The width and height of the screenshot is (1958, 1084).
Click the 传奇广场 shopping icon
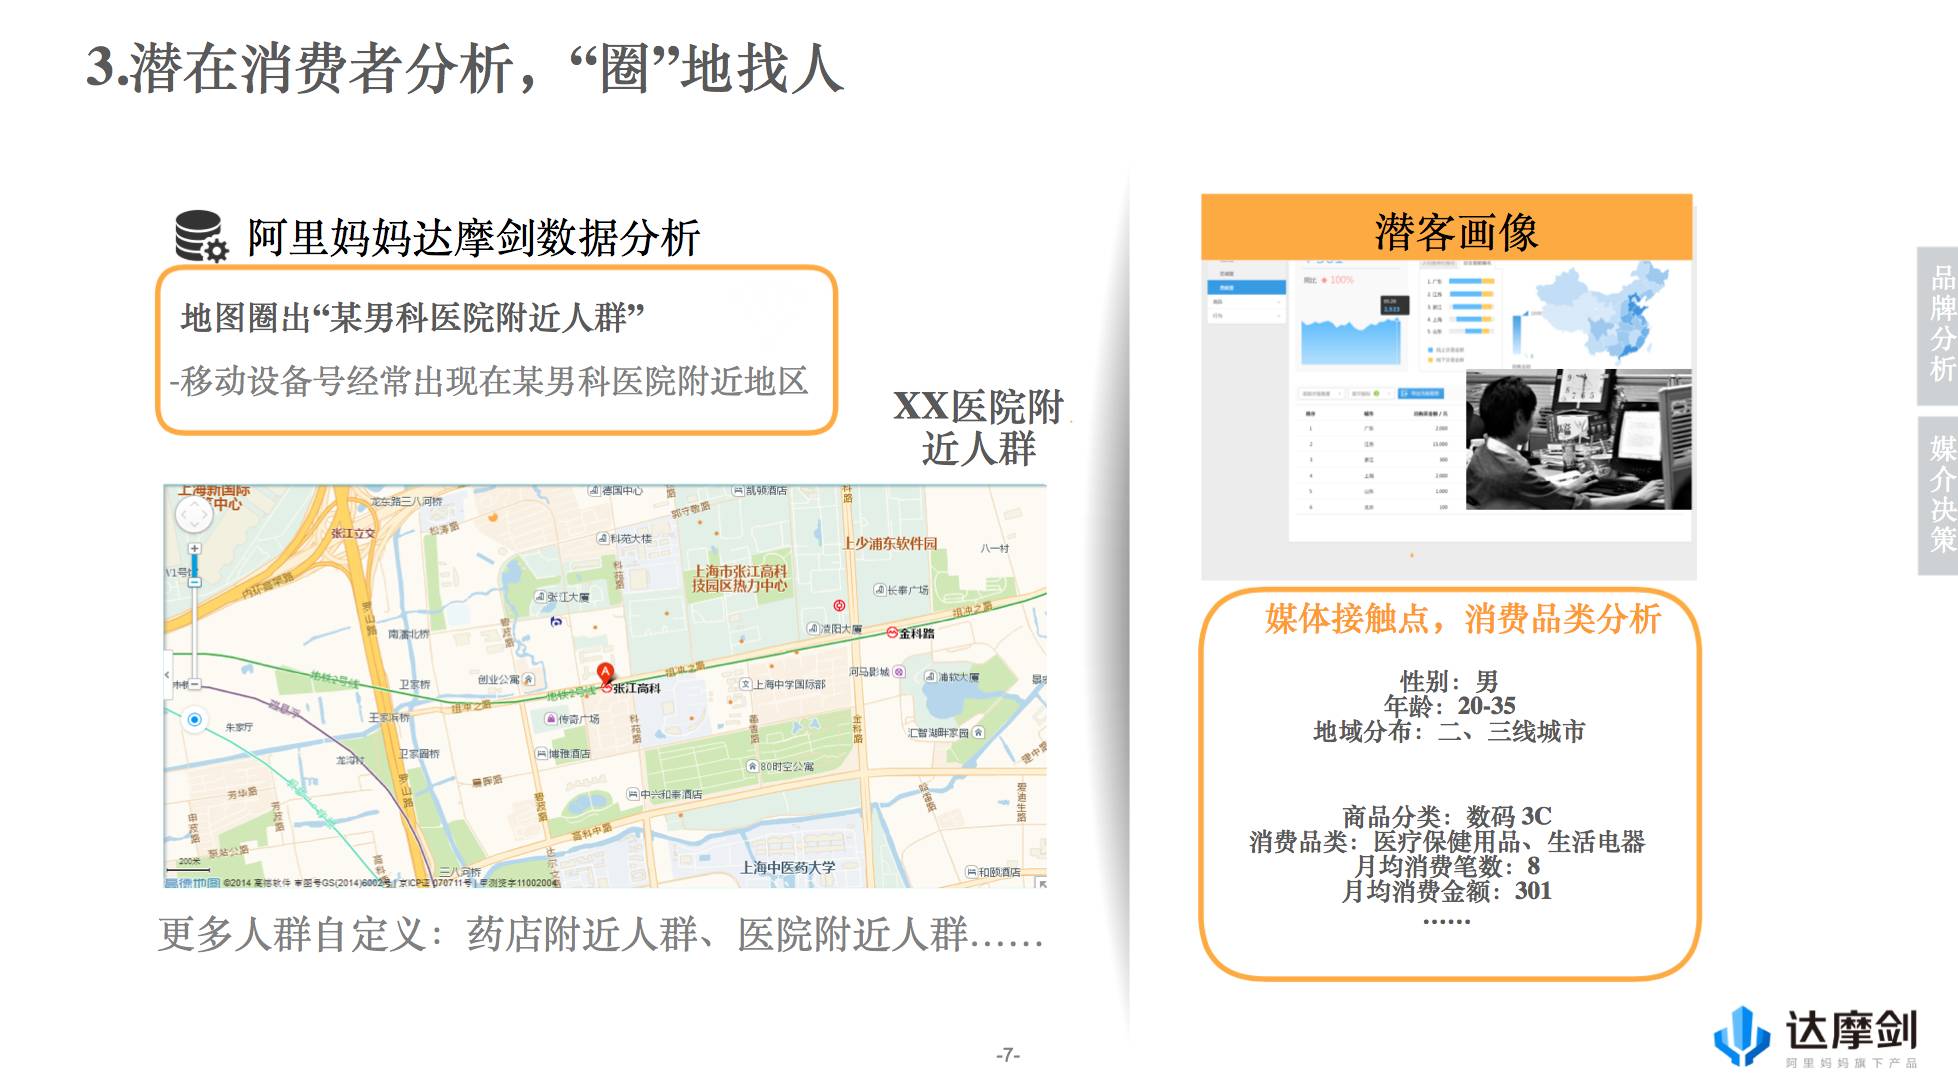pos(550,719)
